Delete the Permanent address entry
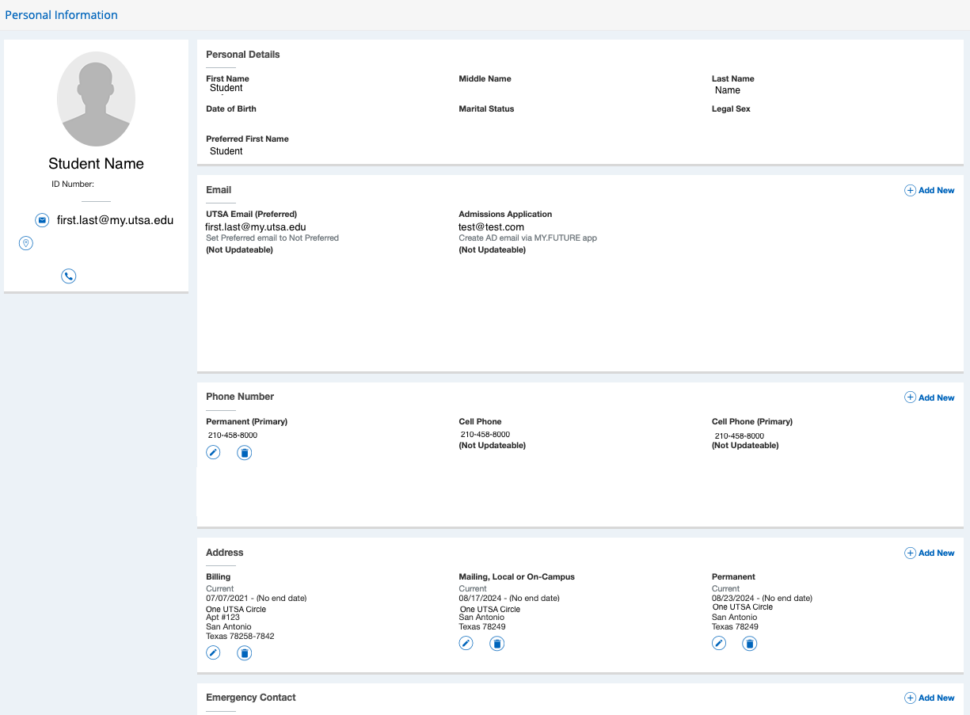Screen dimensions: 970x715 click(x=750, y=643)
